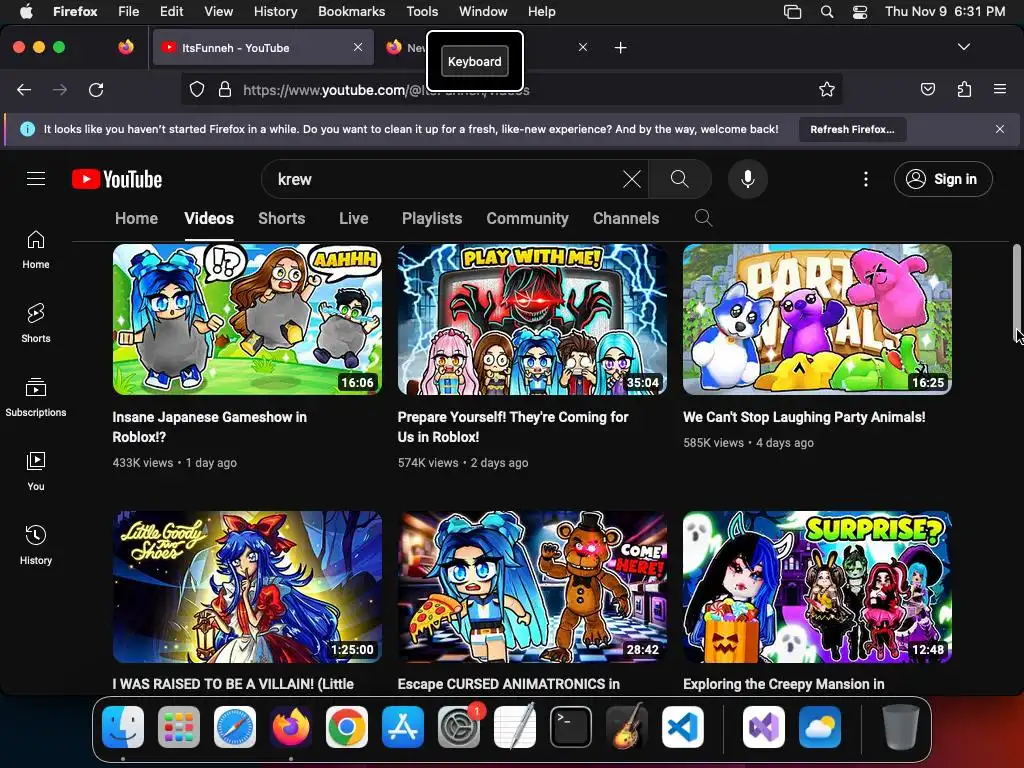Open We Can't Stop Laughing Party Animals
The width and height of the screenshot is (1024, 768).
point(804,417)
